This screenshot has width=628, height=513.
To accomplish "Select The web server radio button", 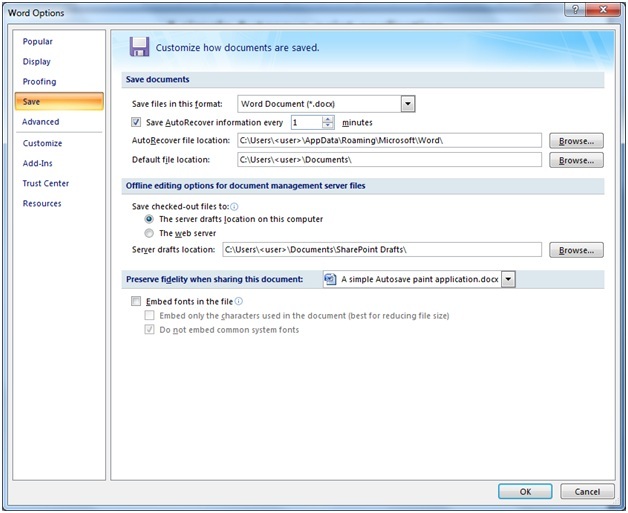I will pyautogui.click(x=149, y=233).
